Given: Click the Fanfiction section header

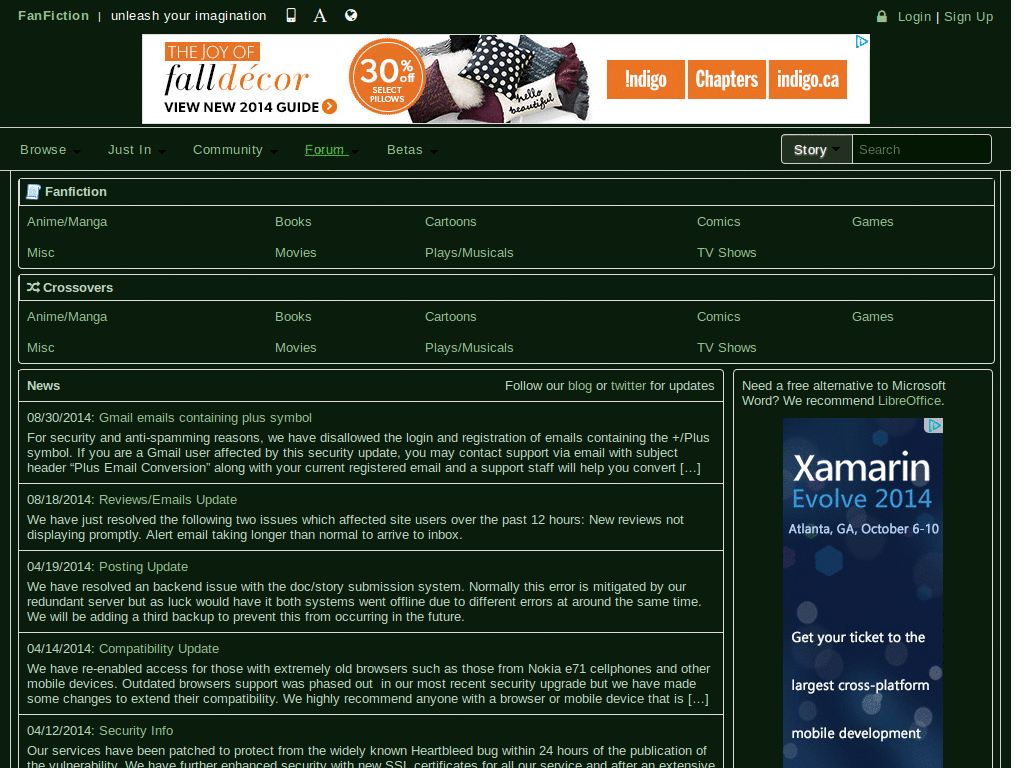Looking at the screenshot, I should 506,192.
